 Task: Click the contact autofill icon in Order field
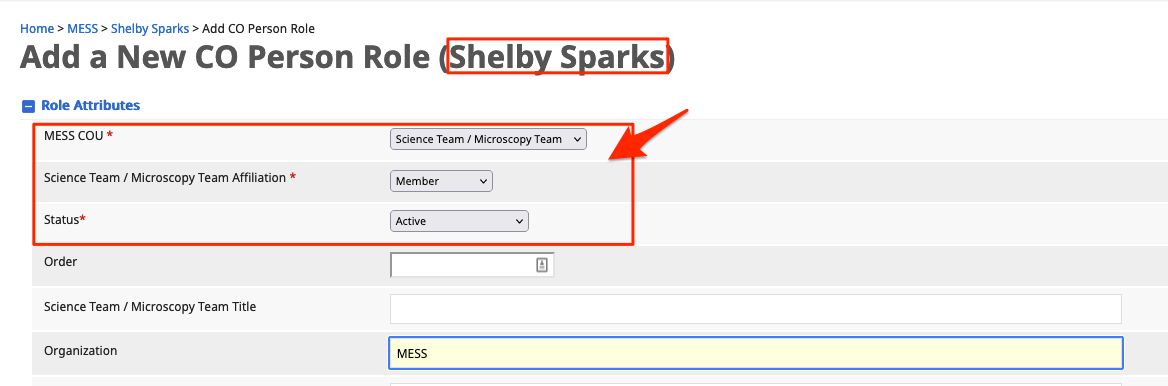pyautogui.click(x=542, y=265)
